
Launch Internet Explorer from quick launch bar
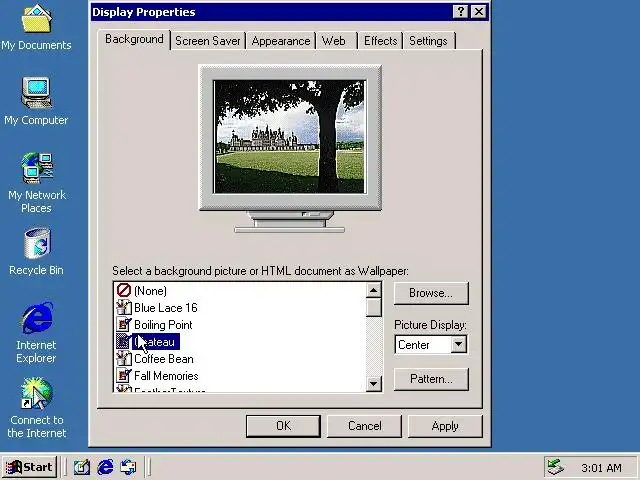(105, 467)
